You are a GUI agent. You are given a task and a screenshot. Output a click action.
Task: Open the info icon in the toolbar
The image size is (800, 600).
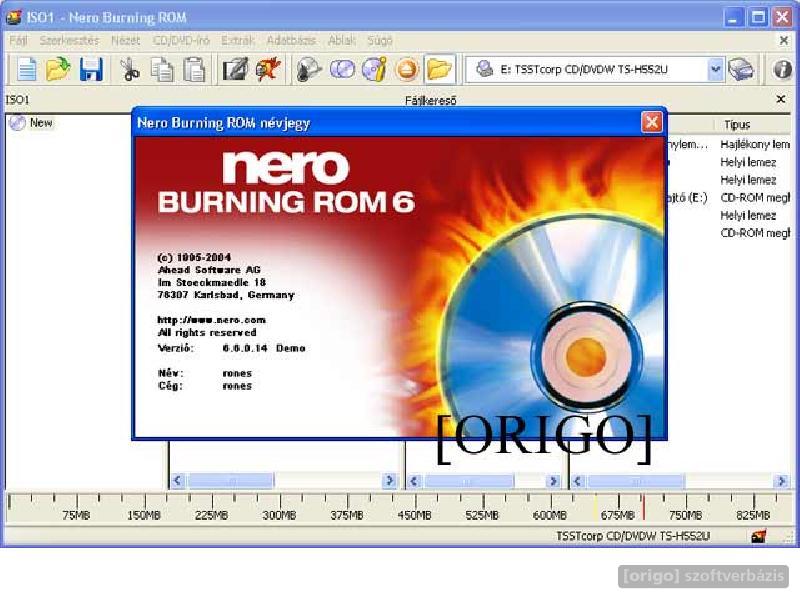783,69
